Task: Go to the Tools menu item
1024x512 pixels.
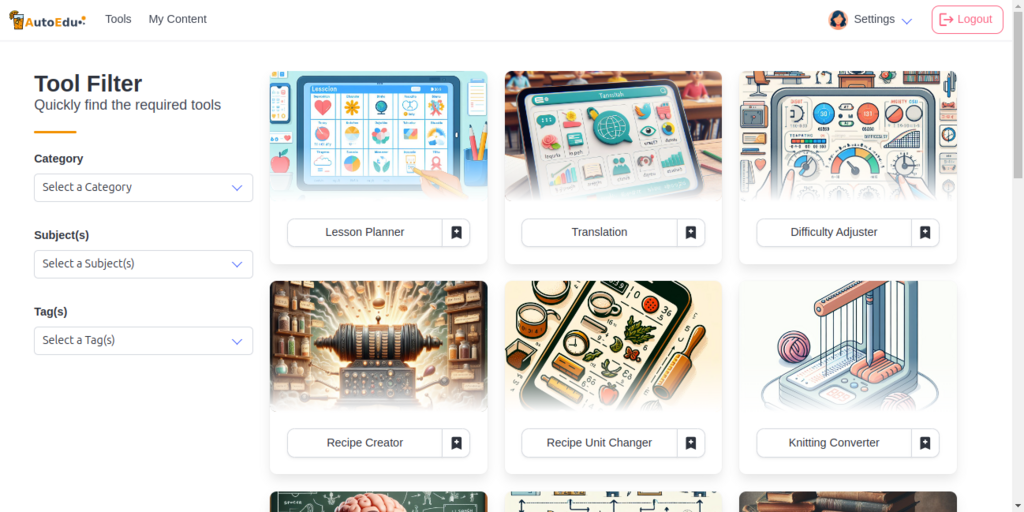Action: coord(118,20)
